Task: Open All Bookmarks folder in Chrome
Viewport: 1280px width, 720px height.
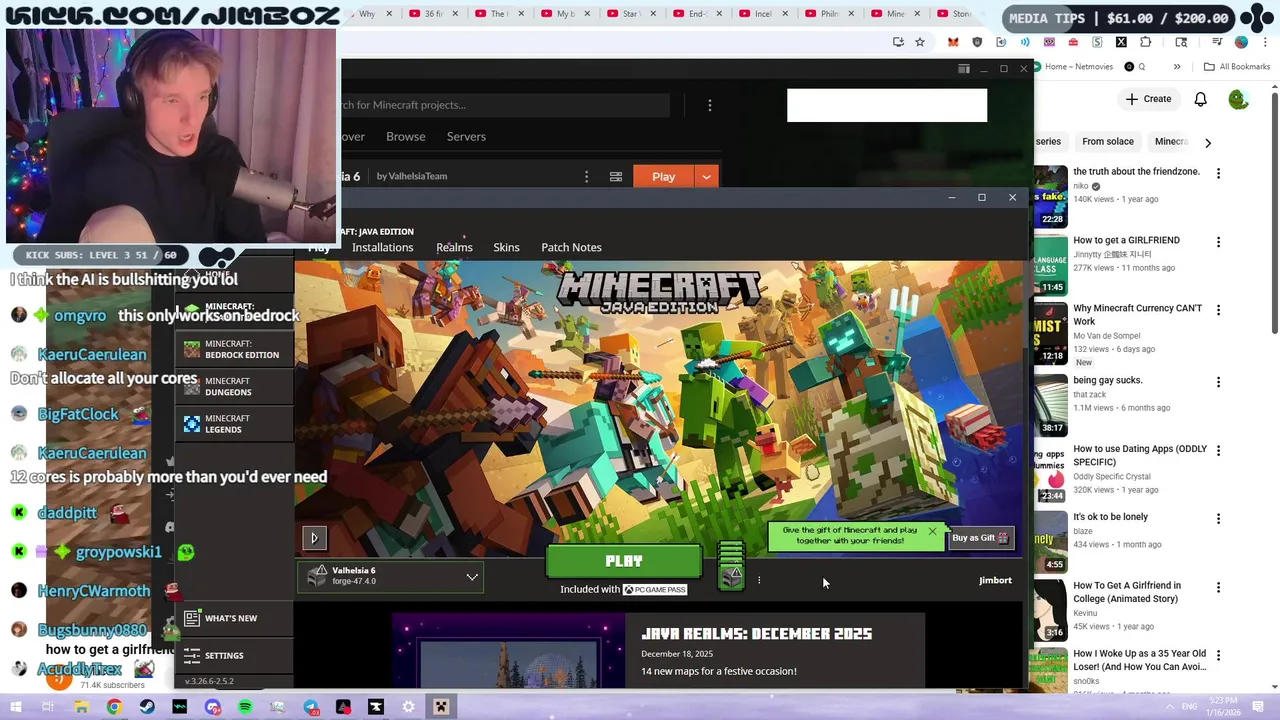Action: click(1237, 67)
